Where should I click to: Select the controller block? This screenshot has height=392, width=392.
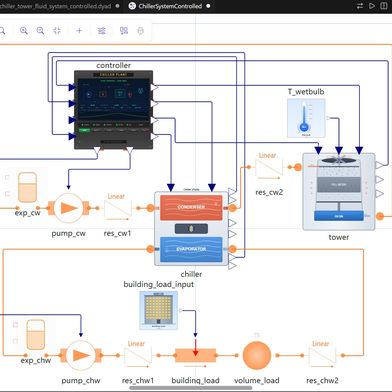click(113, 109)
